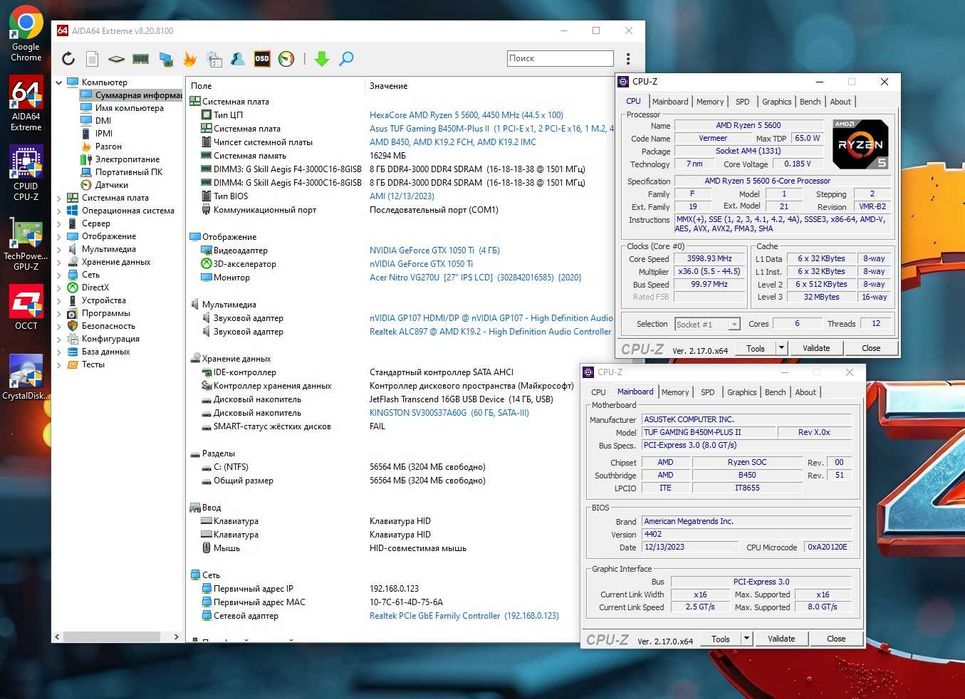
Task: Switch to Mainboard tab in upper CPU-Z window
Action: click(670, 102)
